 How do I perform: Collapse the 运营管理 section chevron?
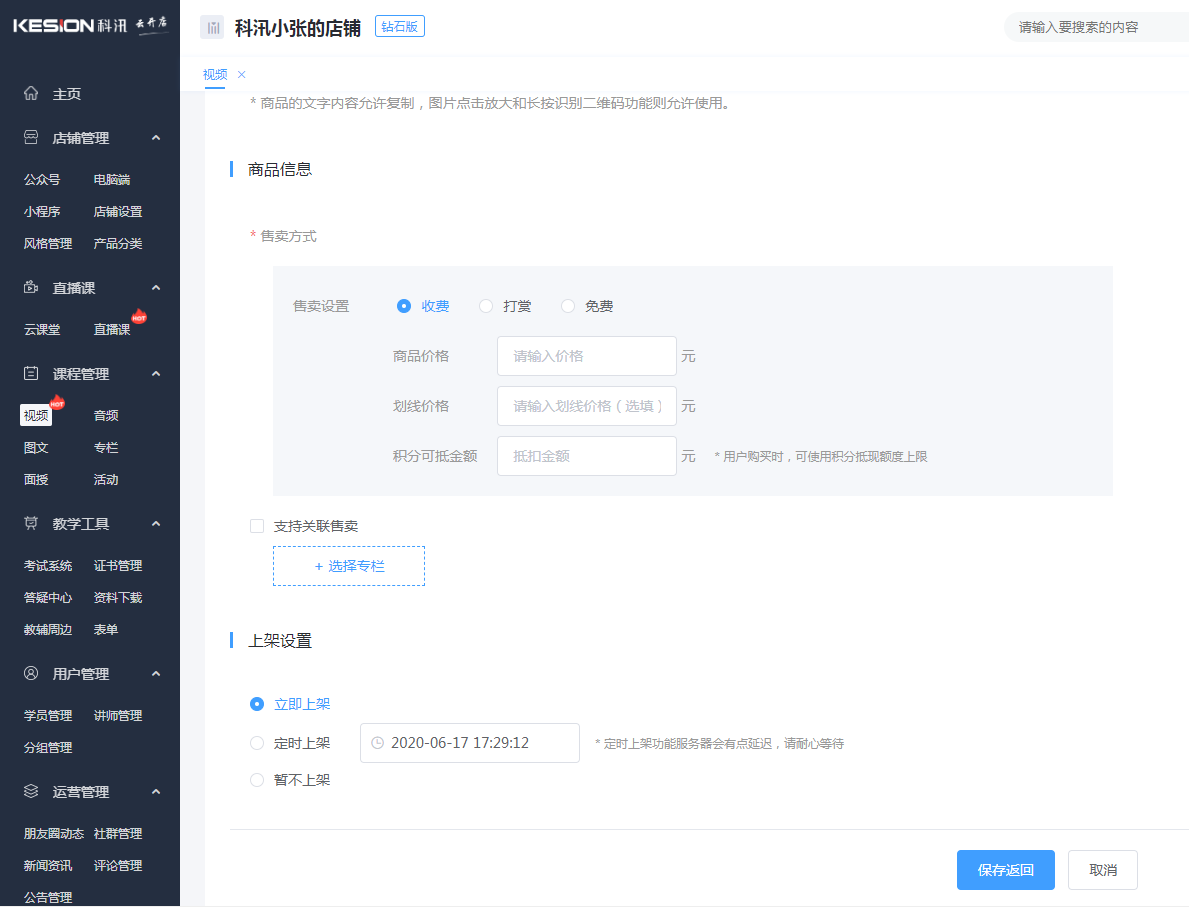(156, 791)
